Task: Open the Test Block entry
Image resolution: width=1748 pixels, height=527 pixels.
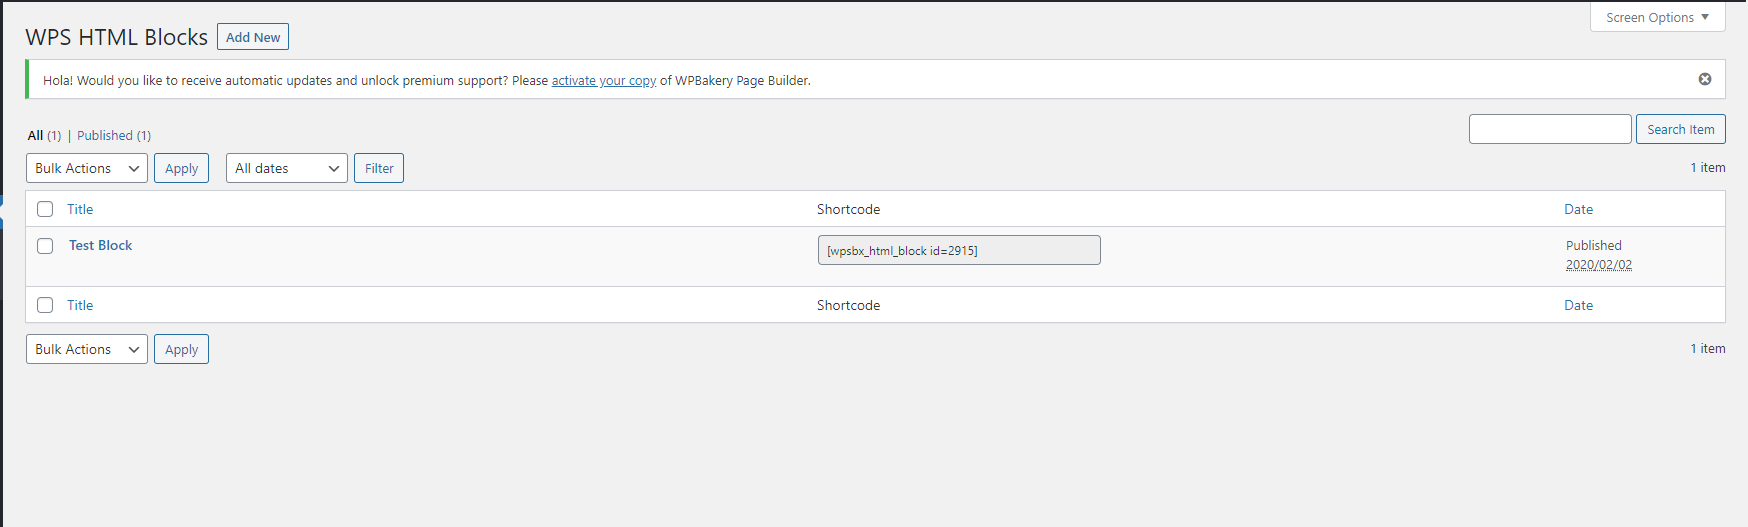Action: click(x=100, y=245)
